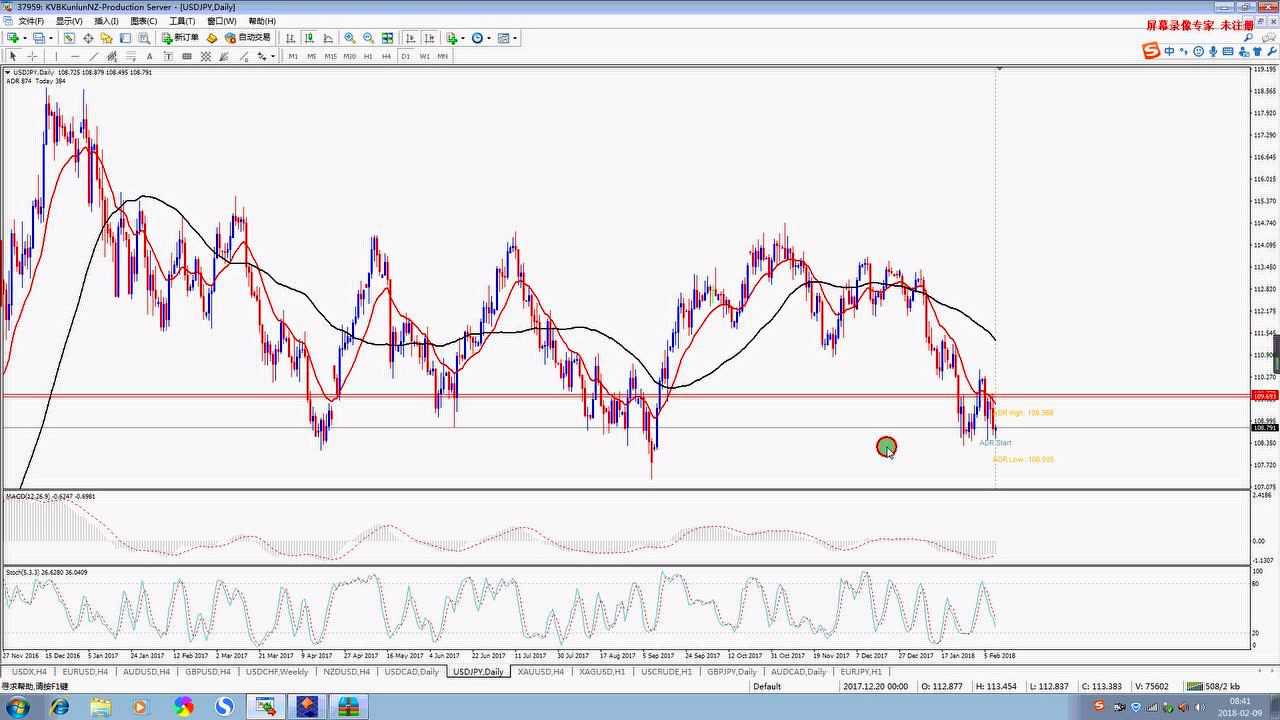The width and height of the screenshot is (1280, 720).
Task: Click the 109.691 red price level label
Action: tap(1264, 396)
